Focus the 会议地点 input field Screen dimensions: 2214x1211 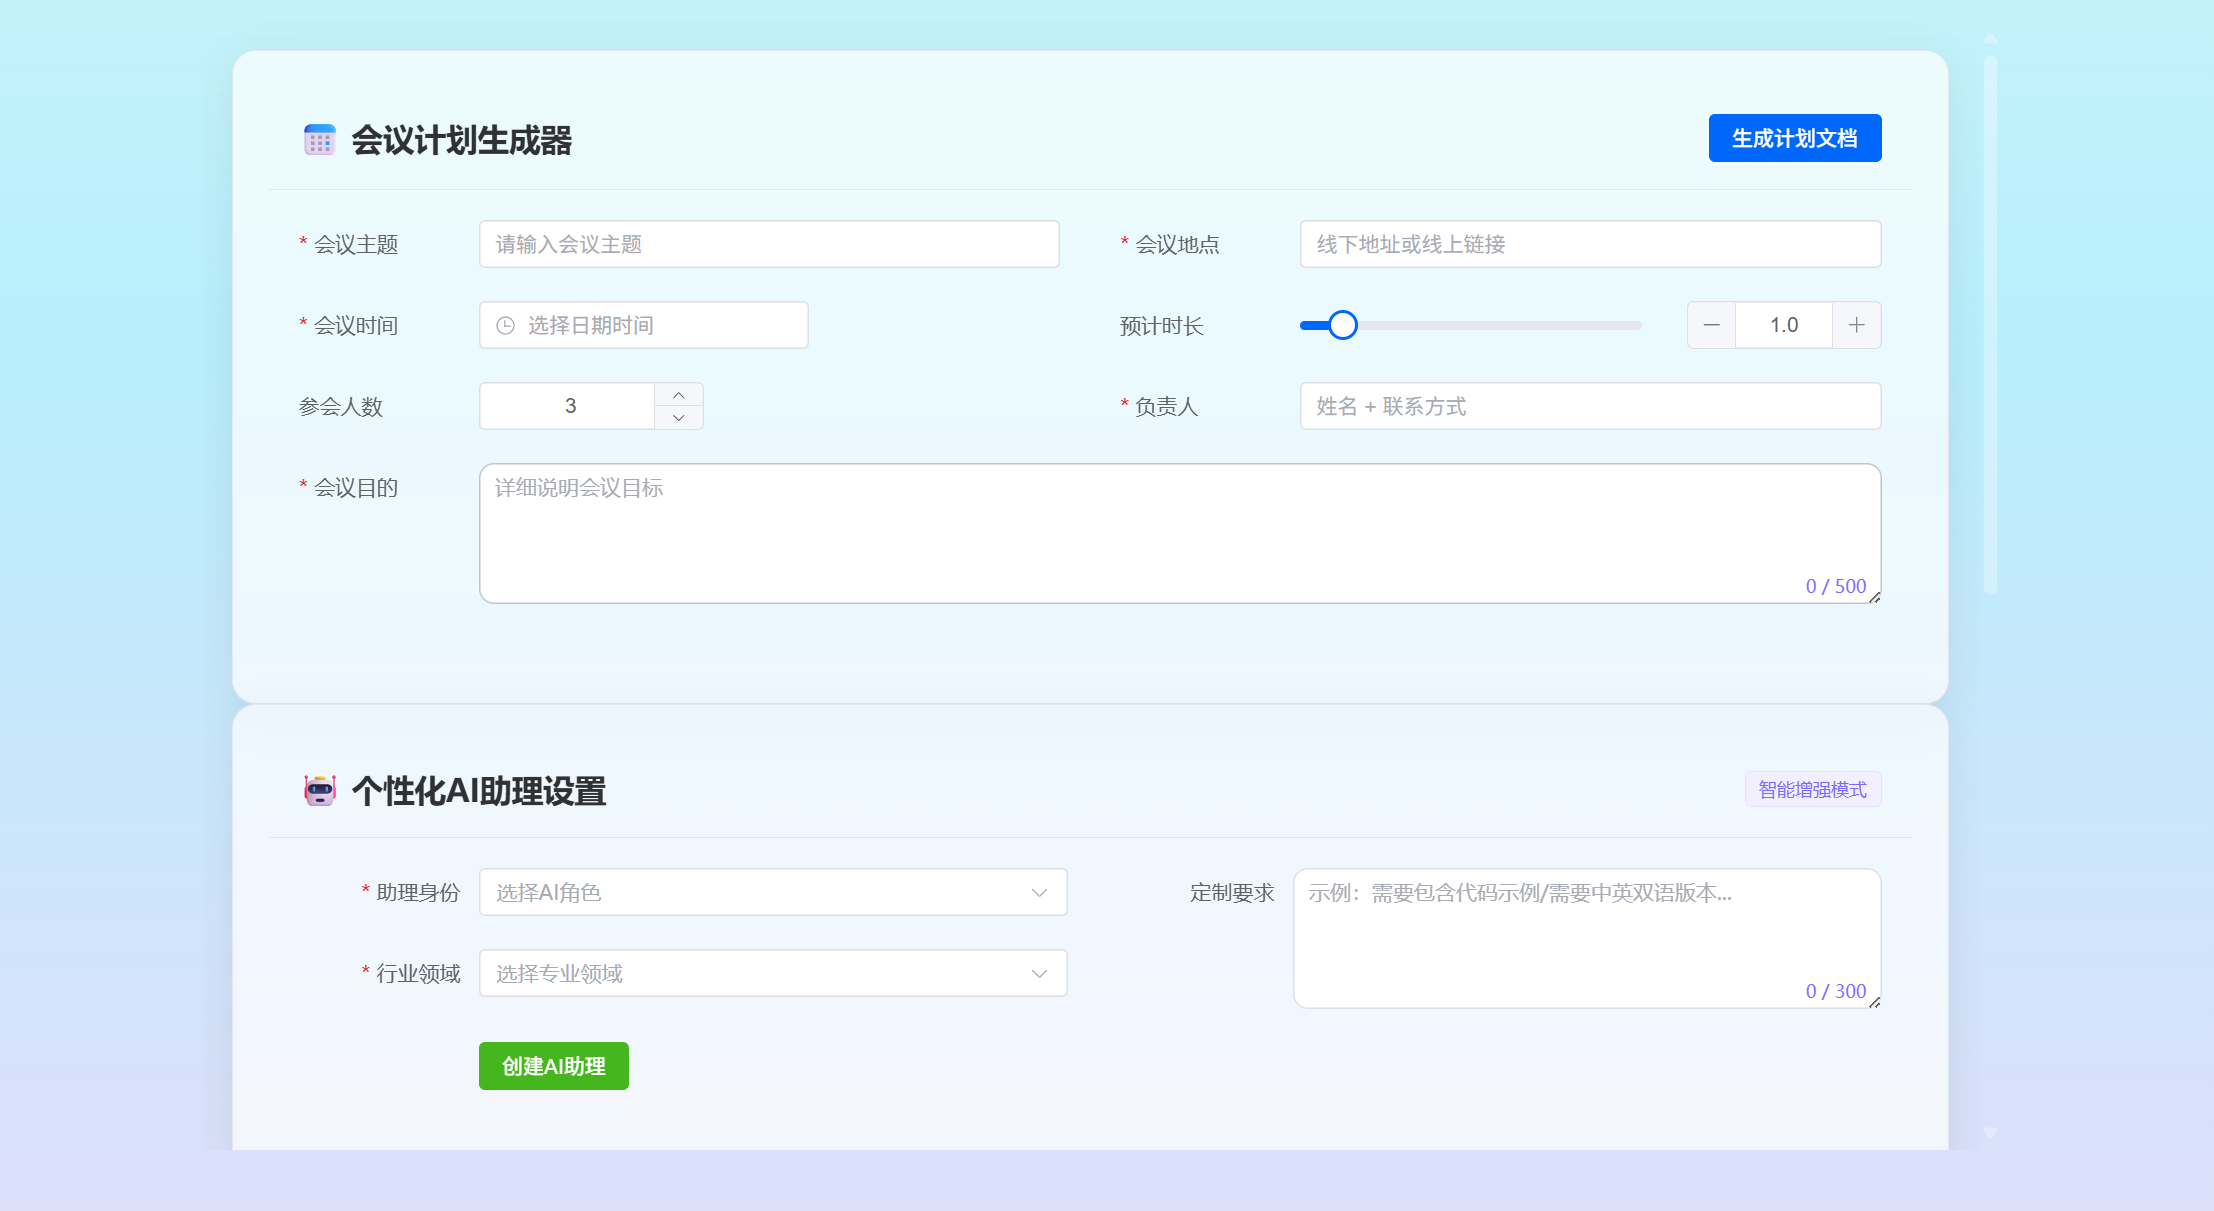tap(1589, 244)
